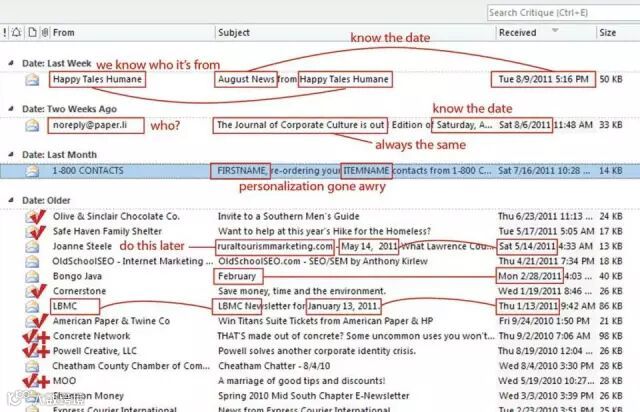Screen dimensions: 640x412
Task: Collapse the Date: Older group
Action: point(11,200)
